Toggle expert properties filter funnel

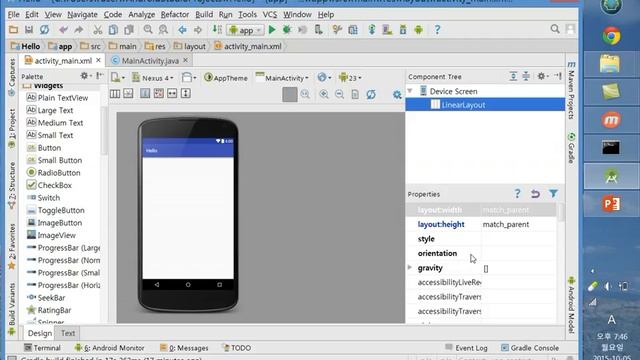click(x=553, y=194)
